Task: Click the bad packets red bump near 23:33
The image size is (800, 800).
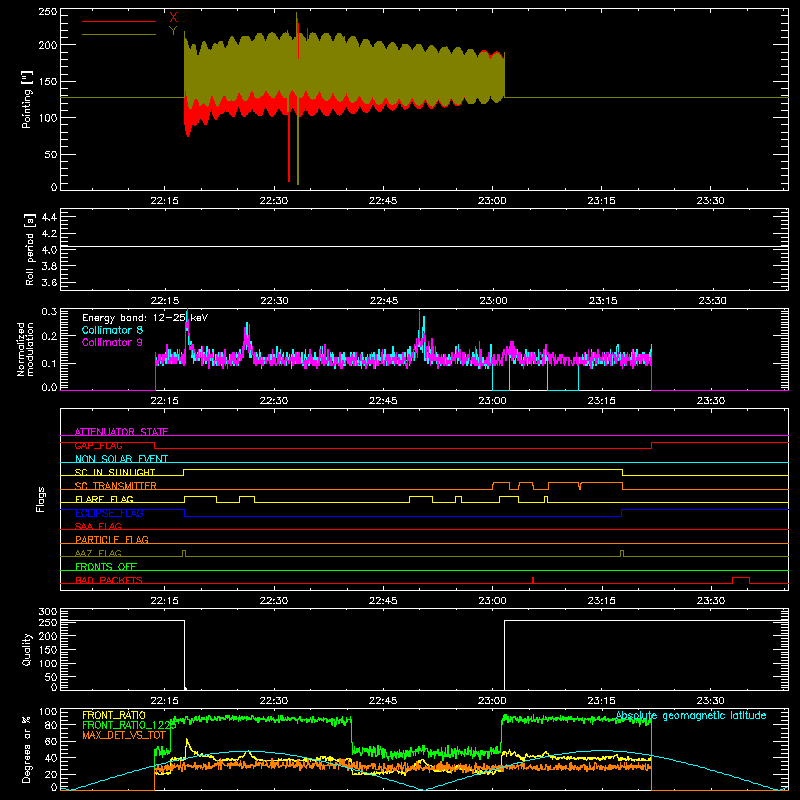Action: point(741,580)
